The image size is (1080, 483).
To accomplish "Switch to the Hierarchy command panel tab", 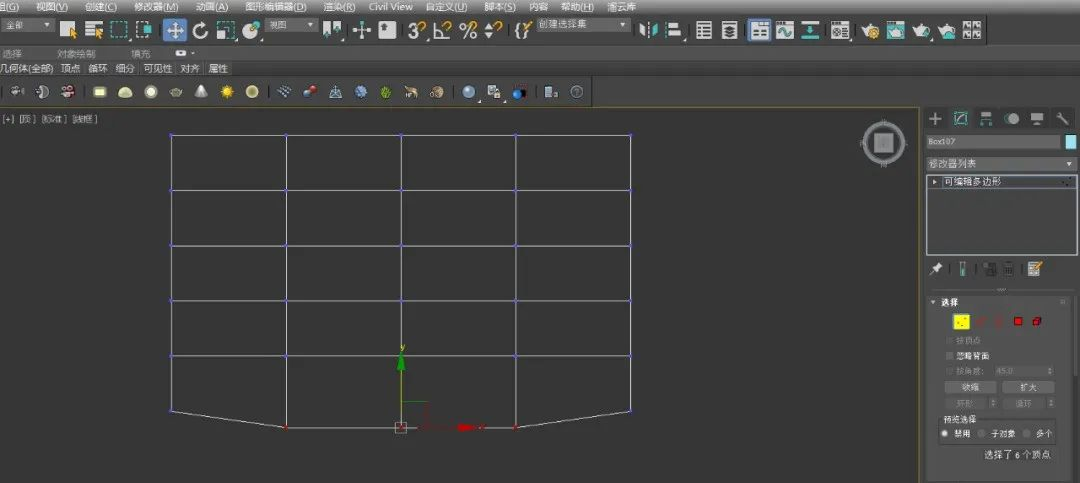I will click(x=986, y=119).
